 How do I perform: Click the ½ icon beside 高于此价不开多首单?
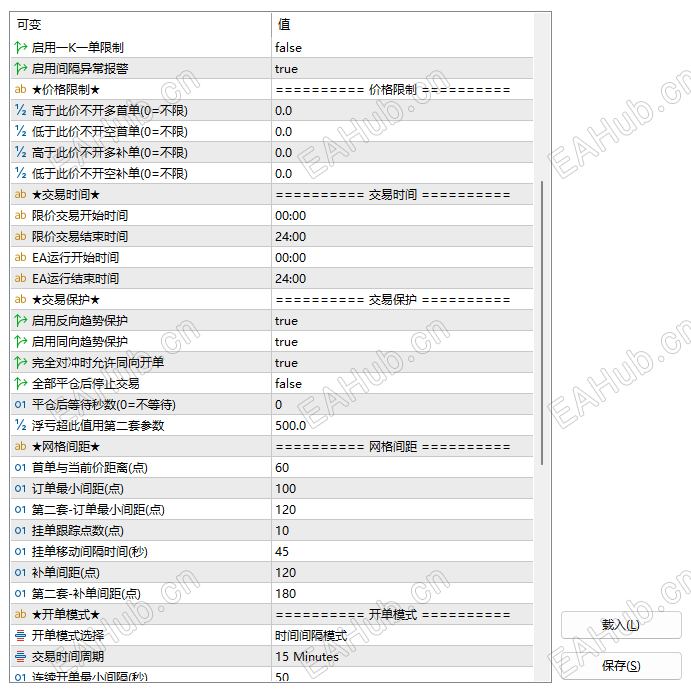tap(20, 110)
